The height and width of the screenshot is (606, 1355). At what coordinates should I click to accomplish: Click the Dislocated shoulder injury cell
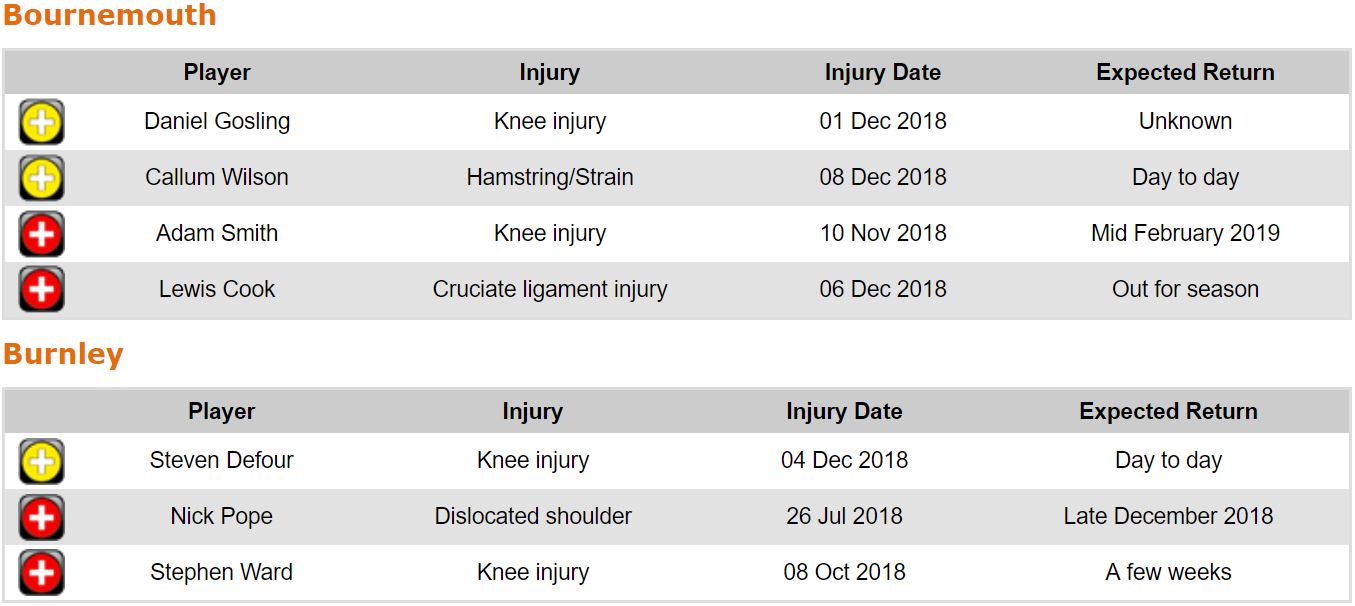pyautogui.click(x=533, y=517)
